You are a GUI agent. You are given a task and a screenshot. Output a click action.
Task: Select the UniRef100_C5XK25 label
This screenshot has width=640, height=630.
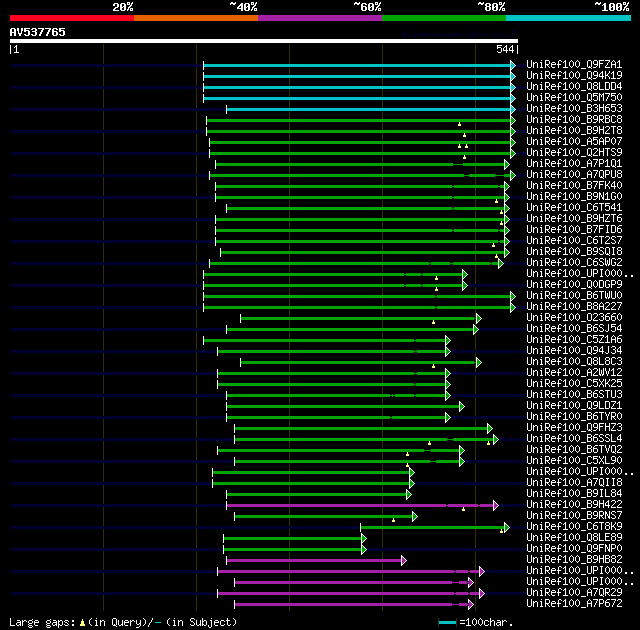click(x=574, y=384)
